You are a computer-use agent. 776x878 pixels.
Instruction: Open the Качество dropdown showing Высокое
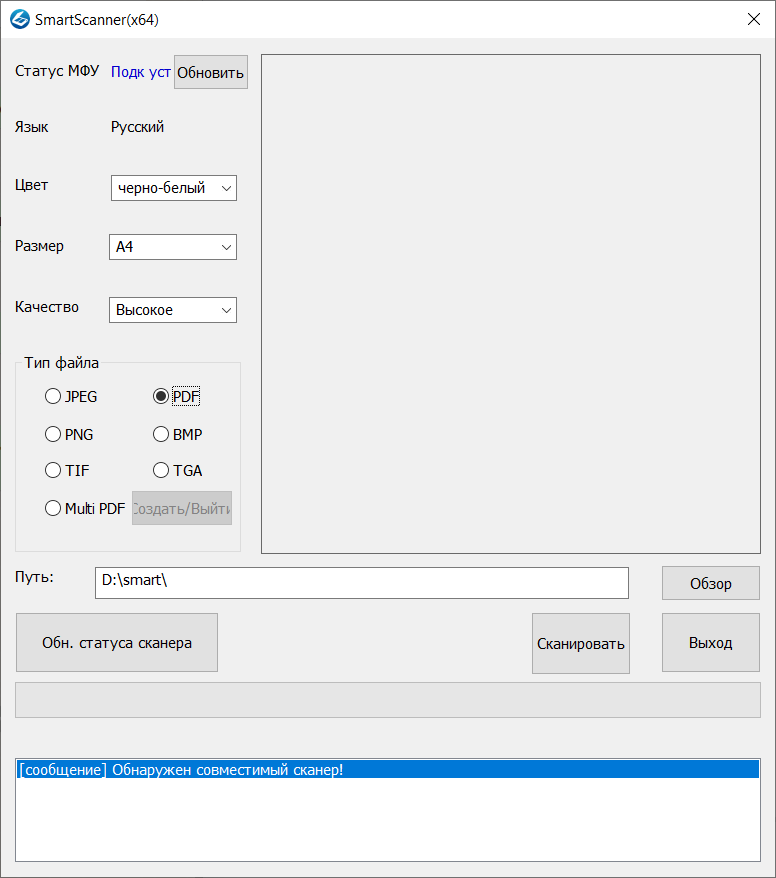click(172, 310)
